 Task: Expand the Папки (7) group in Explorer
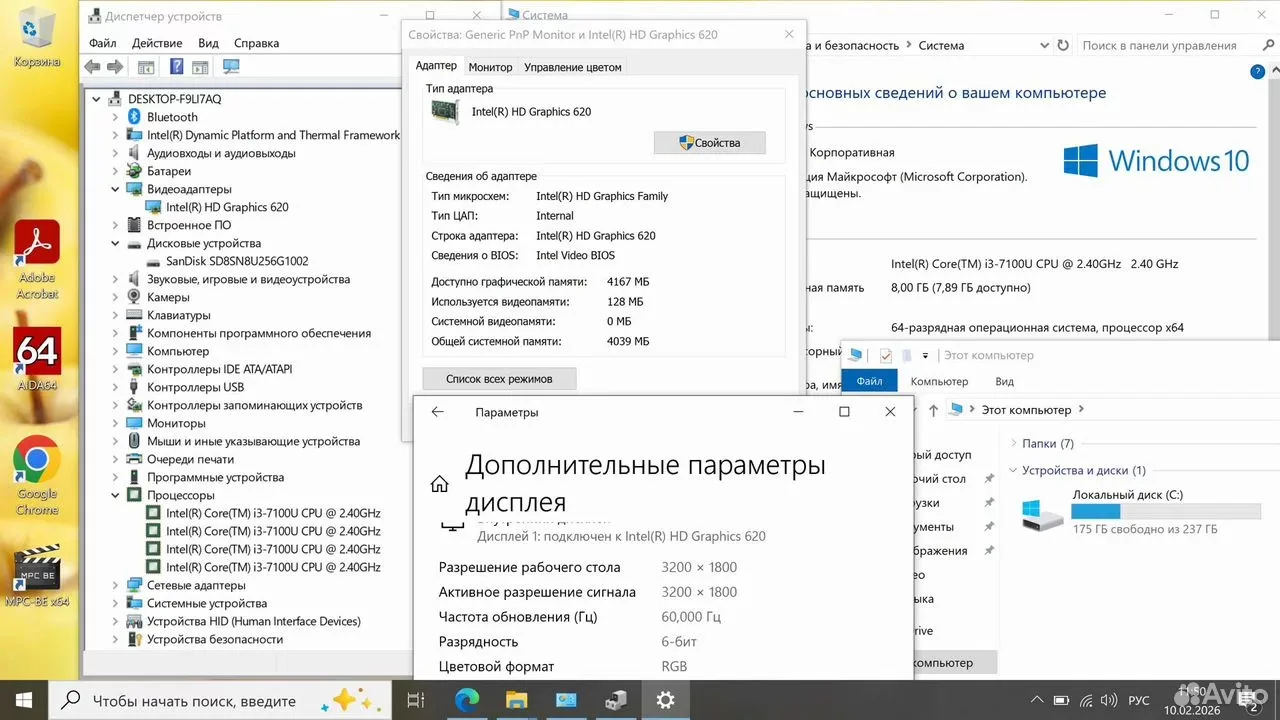[x=1014, y=443]
